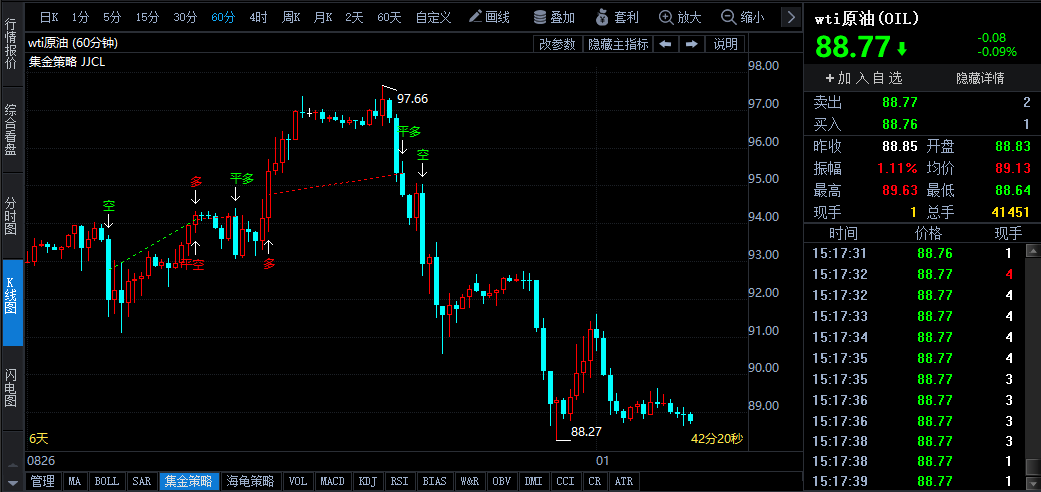Select BIAS indicator tab
The height and width of the screenshot is (492, 1041).
coord(434,481)
